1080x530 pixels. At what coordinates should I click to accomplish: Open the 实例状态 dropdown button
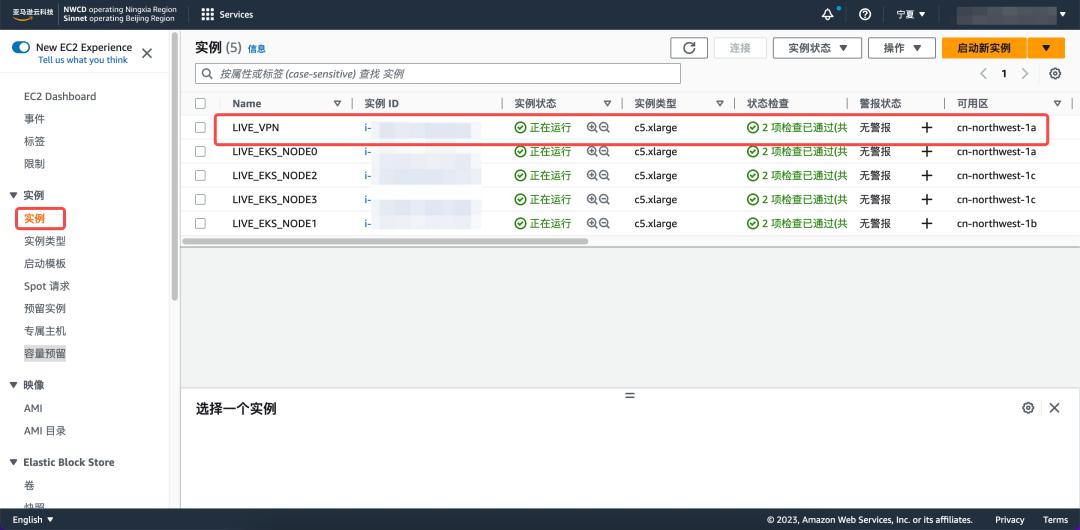click(817, 48)
